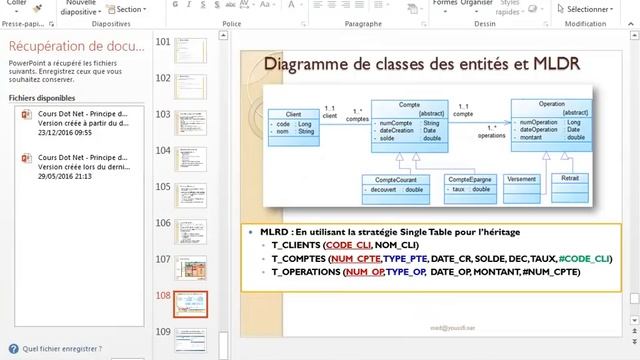Viewport: 640px width, 360px height.
Task: Toggle underline formatting
Action: click(203, 4)
